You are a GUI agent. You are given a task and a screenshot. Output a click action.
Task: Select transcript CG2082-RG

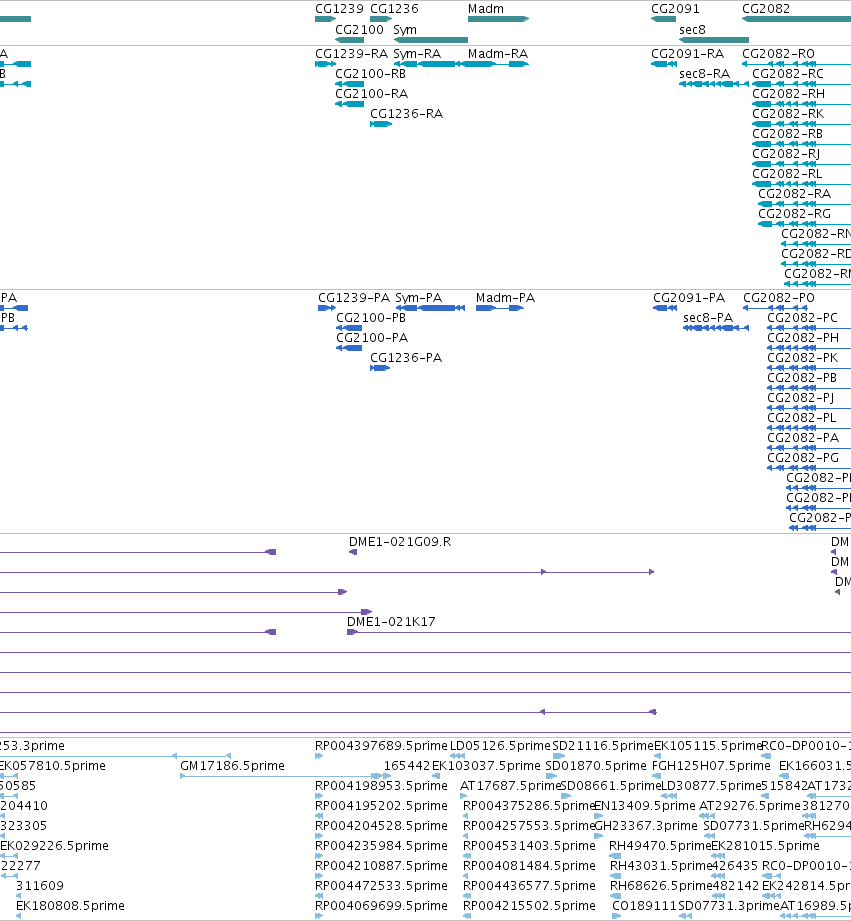(805, 224)
